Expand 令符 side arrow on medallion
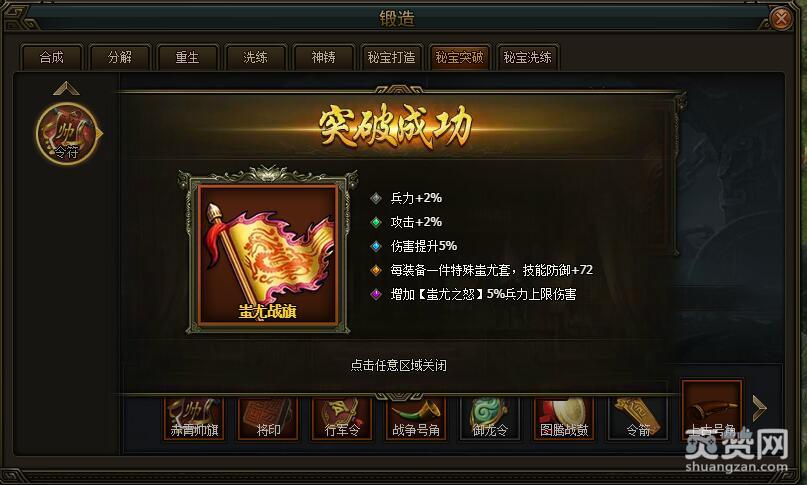This screenshot has width=807, height=485. (x=100, y=134)
